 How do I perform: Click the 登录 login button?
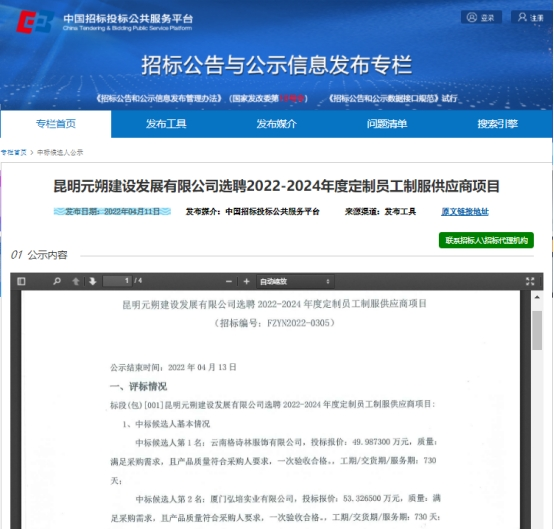click(481, 17)
